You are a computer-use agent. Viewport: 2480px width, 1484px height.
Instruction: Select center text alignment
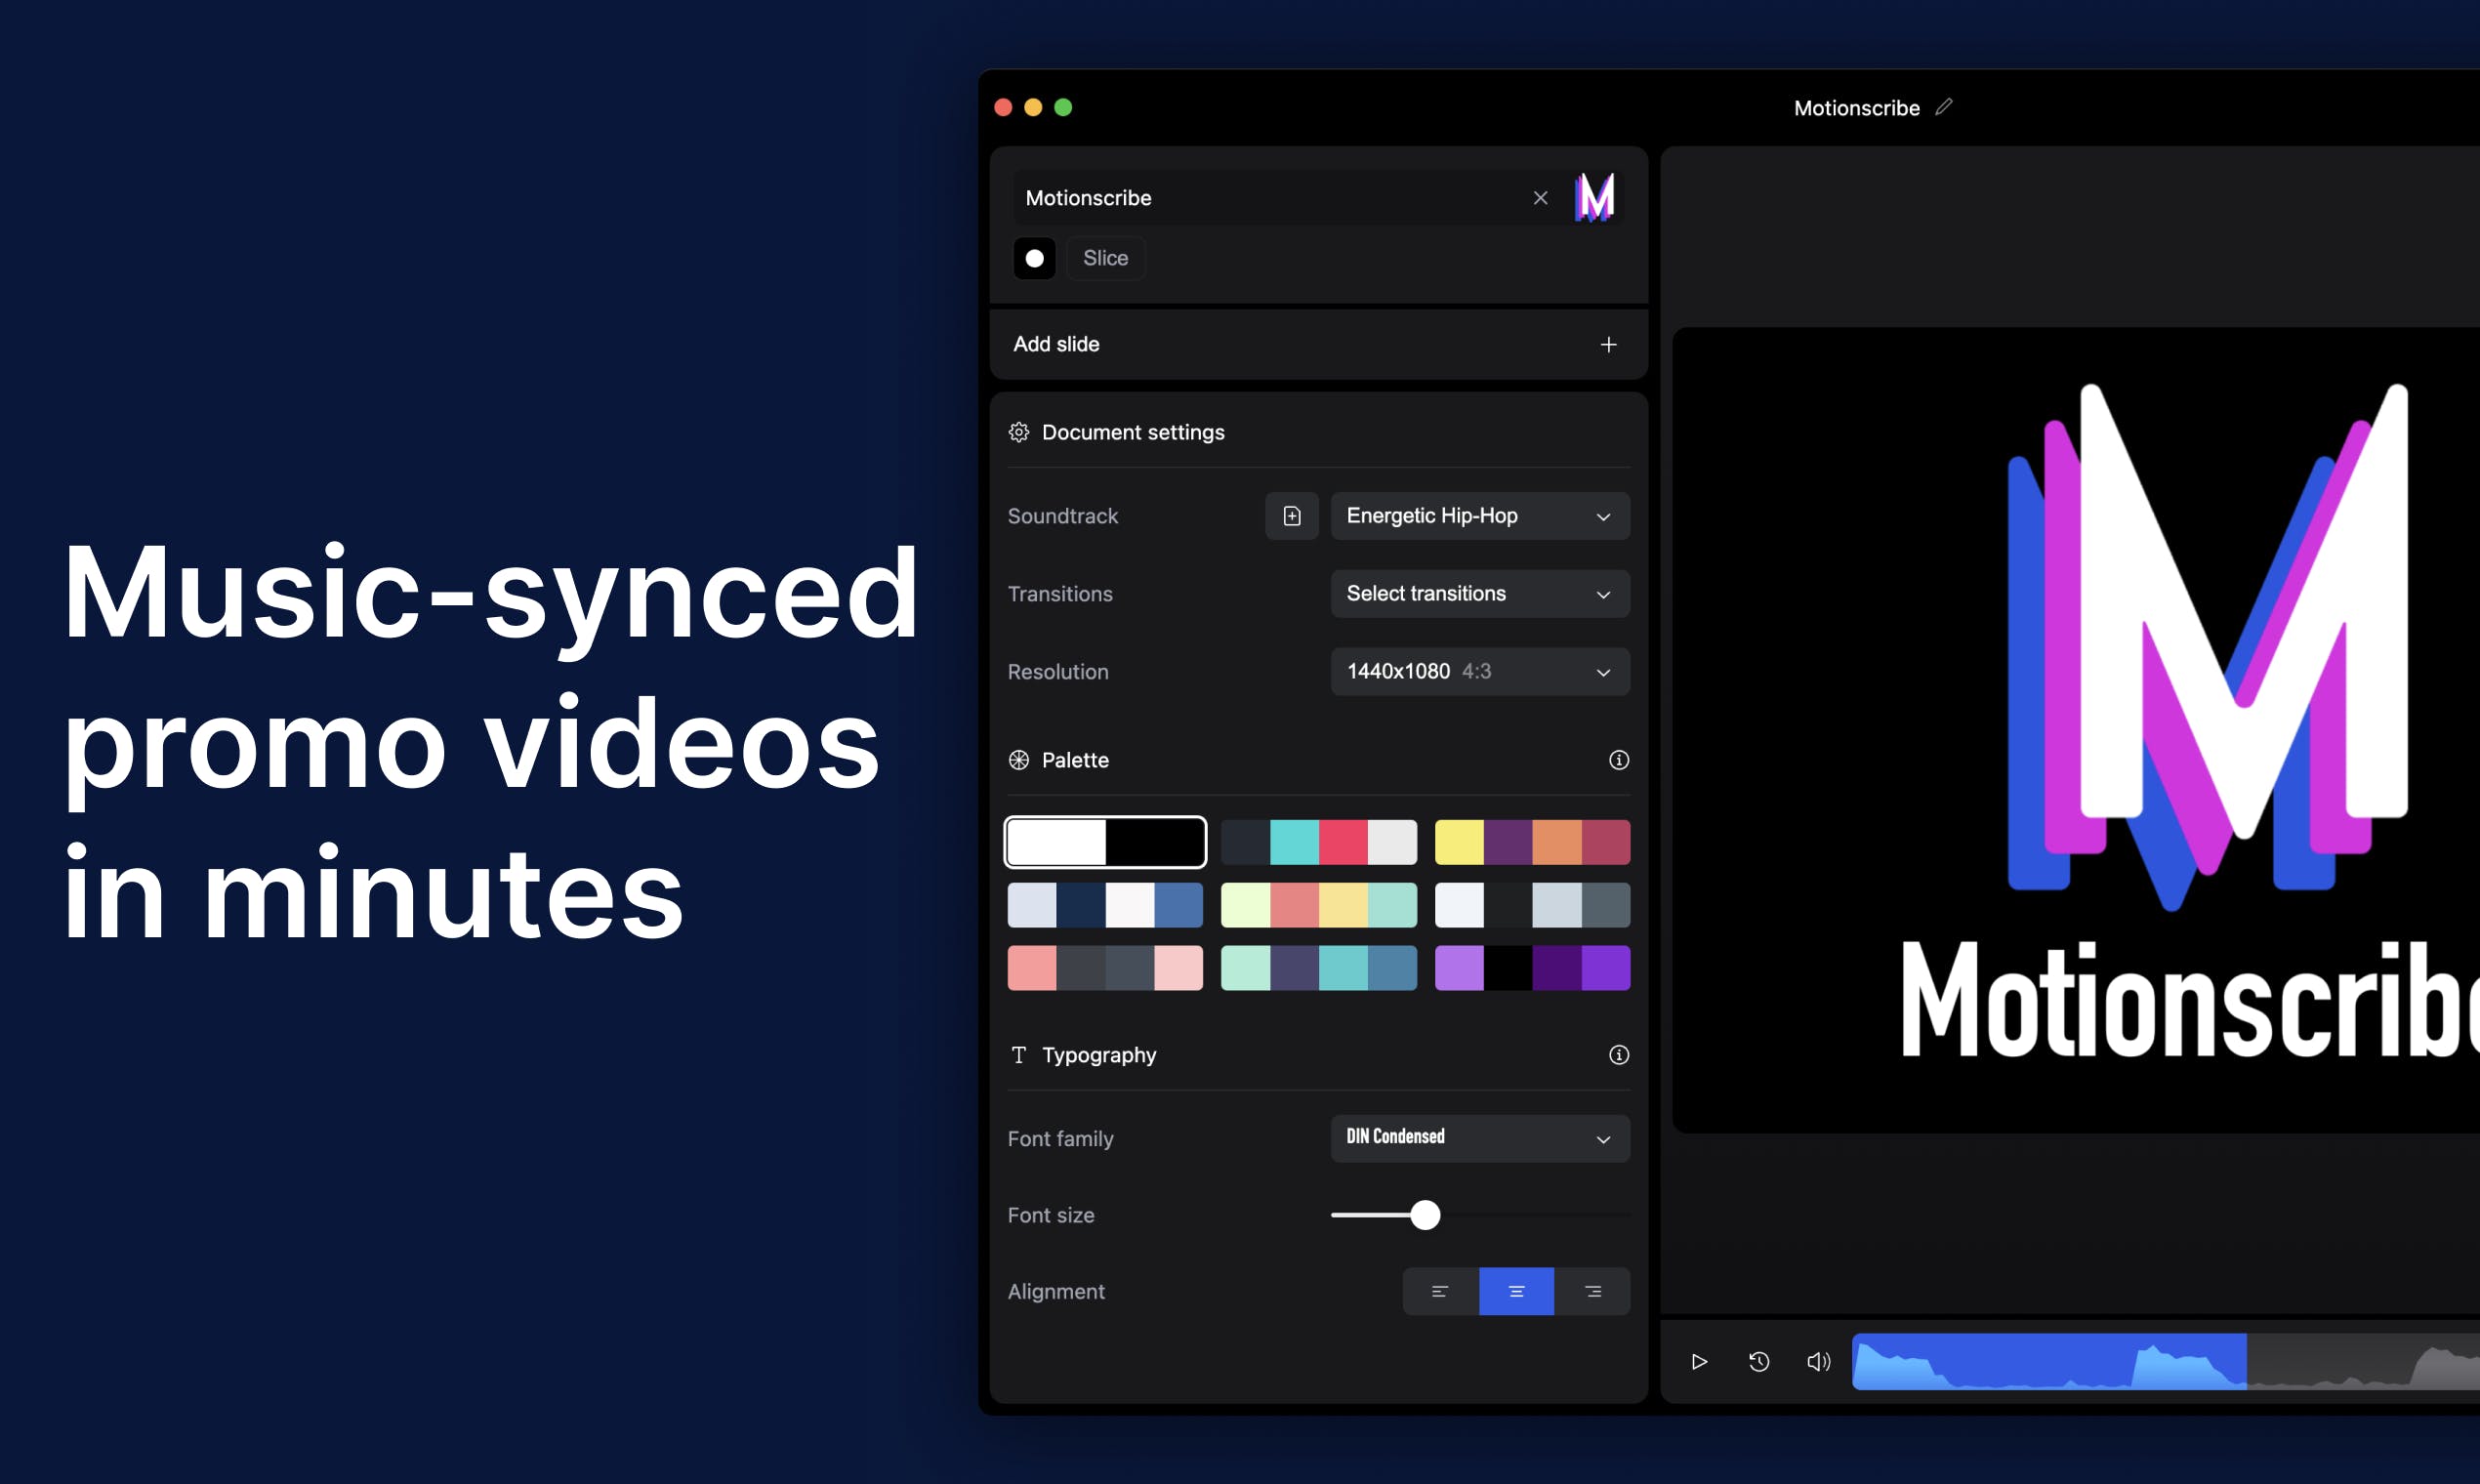click(x=1516, y=1292)
